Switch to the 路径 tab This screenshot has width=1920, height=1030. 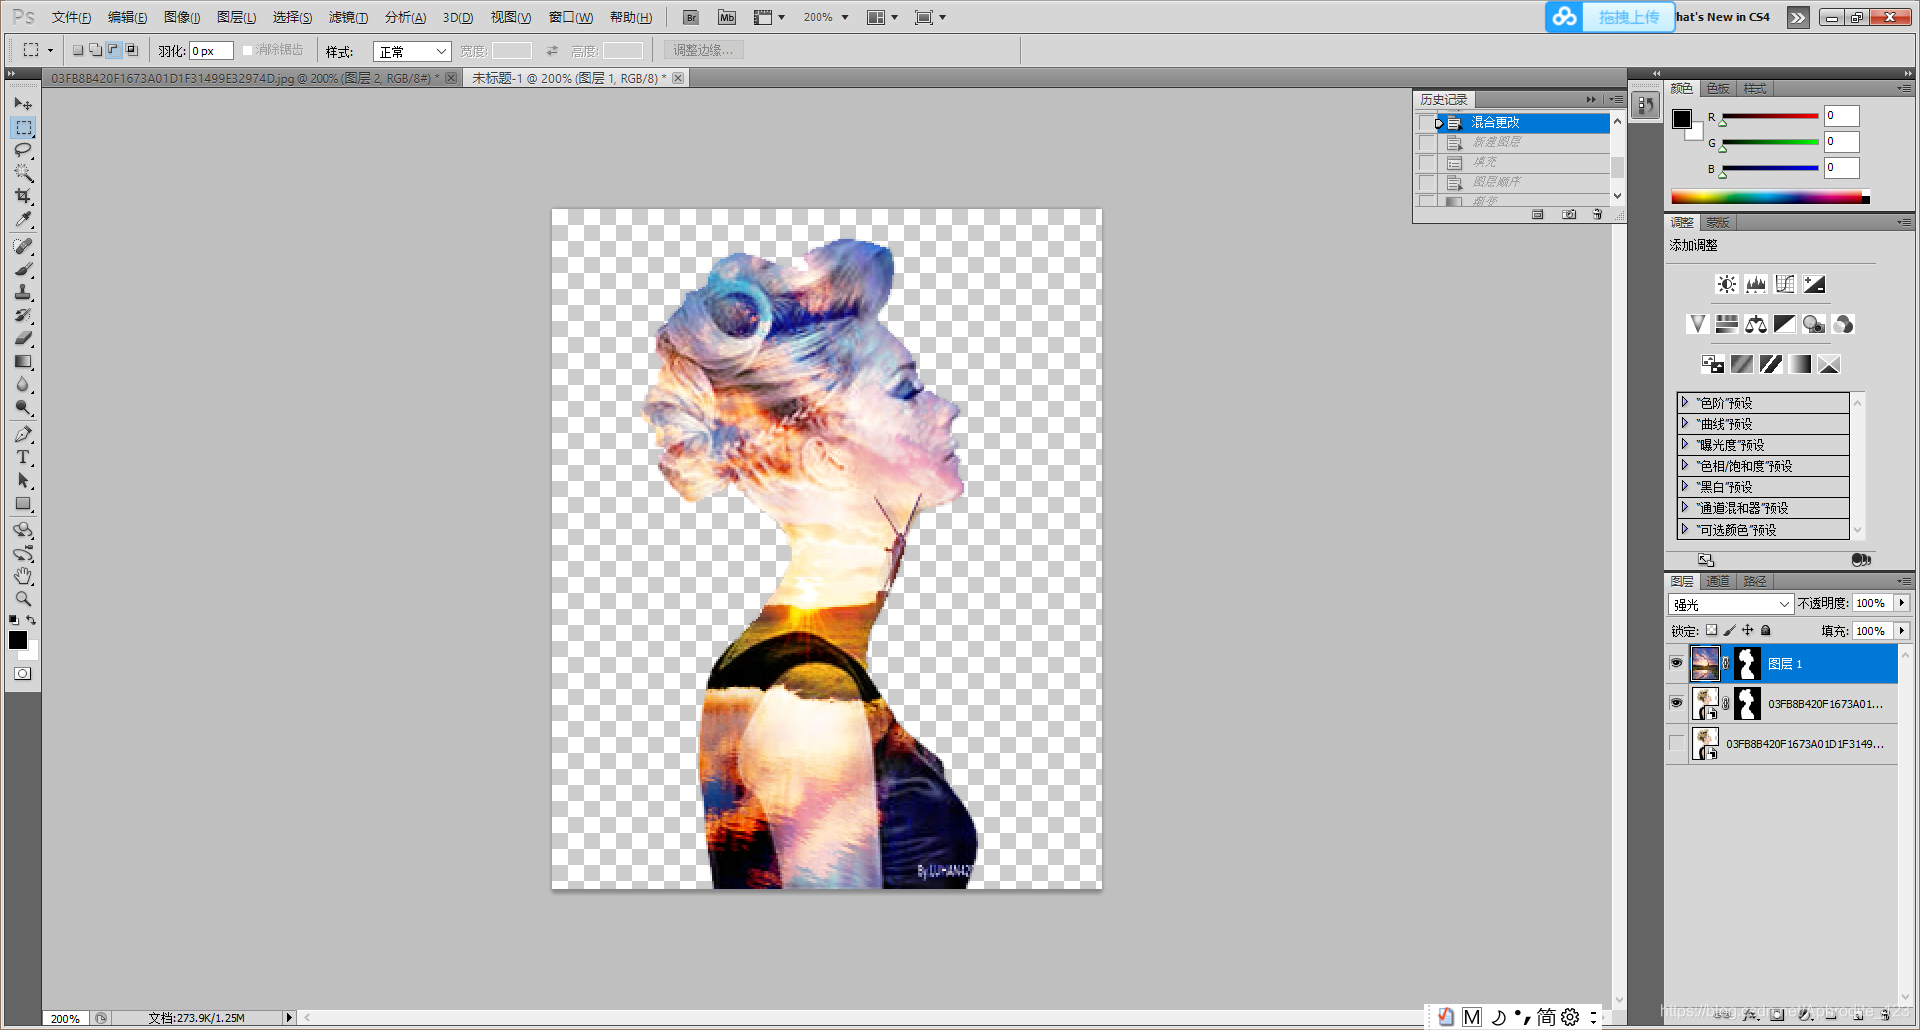(x=1754, y=581)
